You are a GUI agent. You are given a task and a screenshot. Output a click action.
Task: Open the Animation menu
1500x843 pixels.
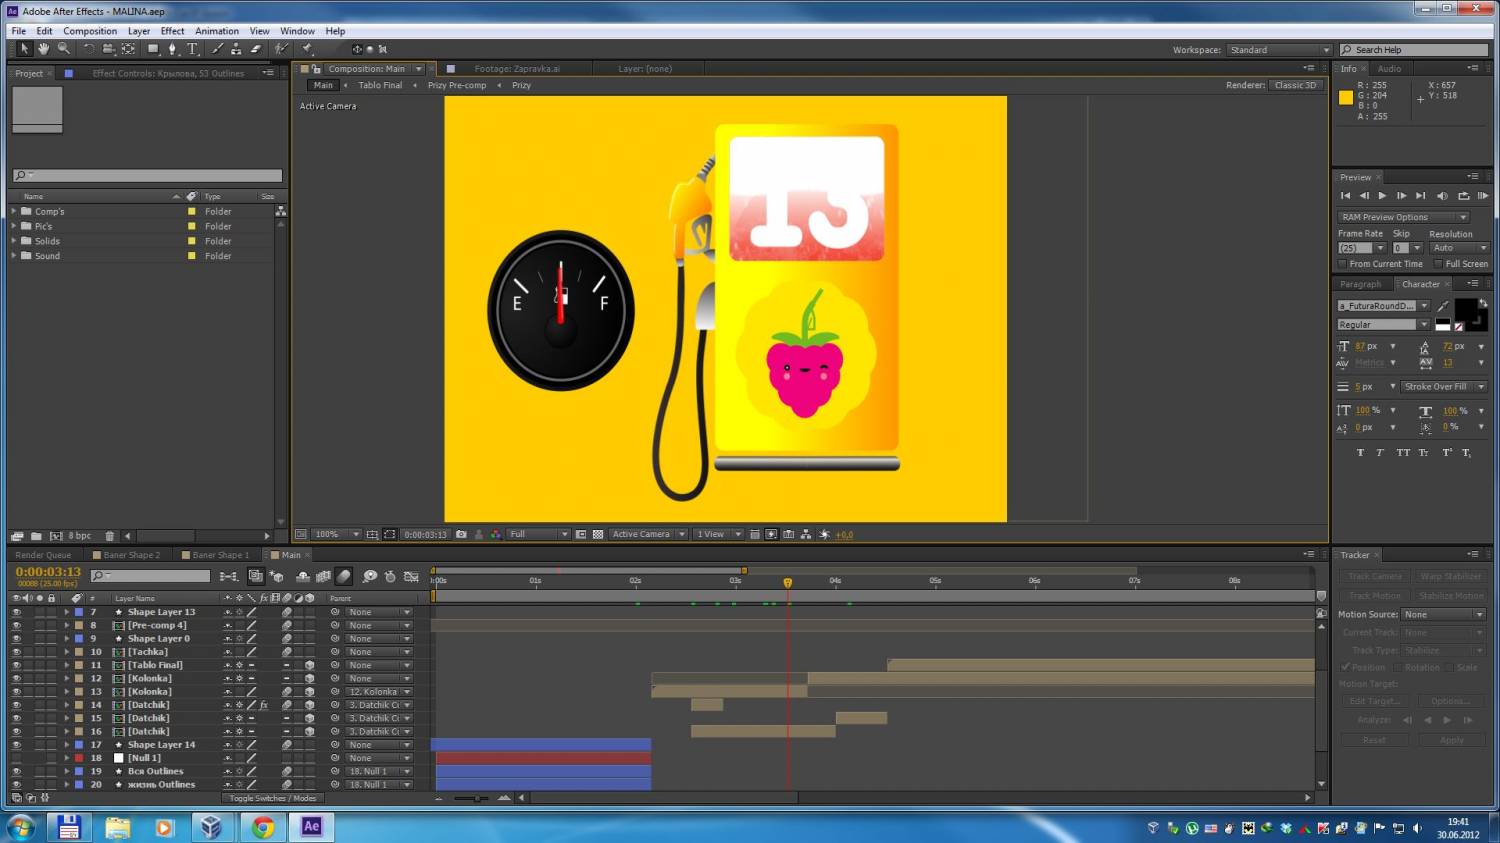click(216, 31)
